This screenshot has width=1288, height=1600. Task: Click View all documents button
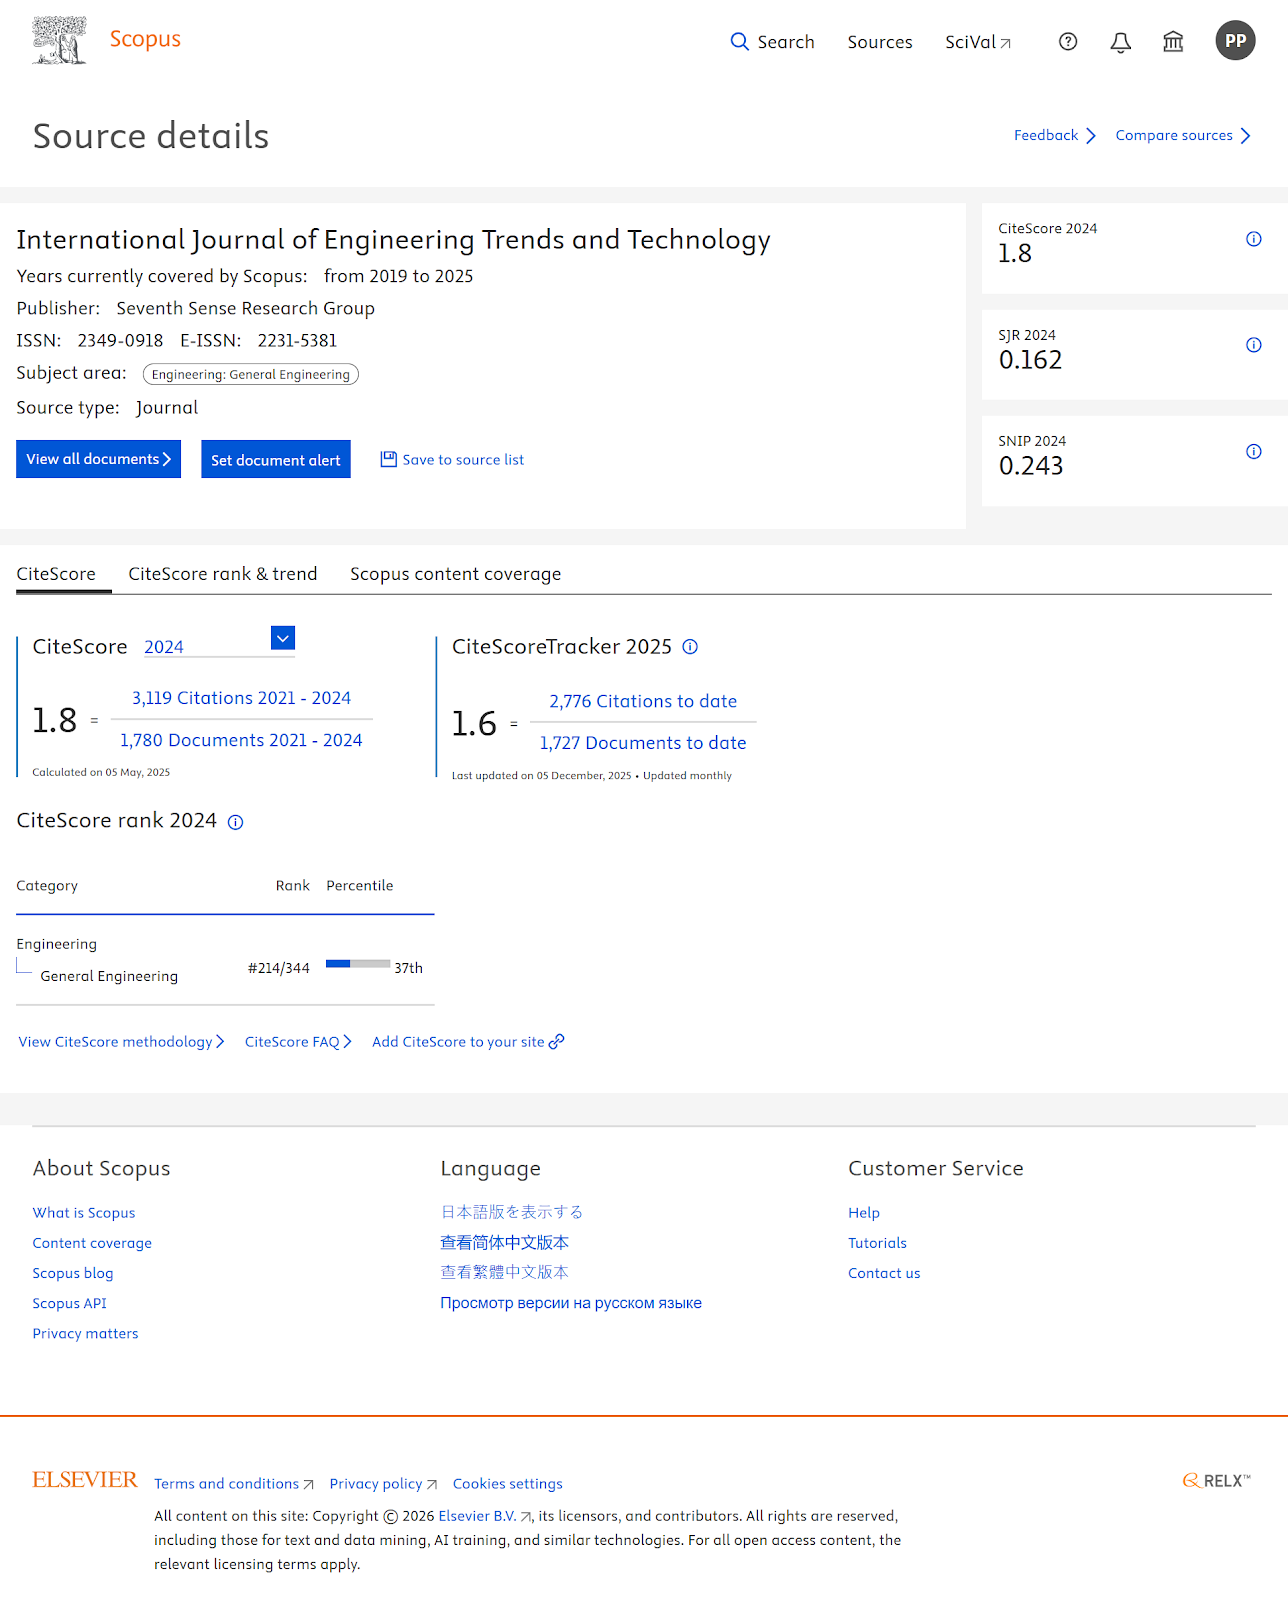point(98,459)
